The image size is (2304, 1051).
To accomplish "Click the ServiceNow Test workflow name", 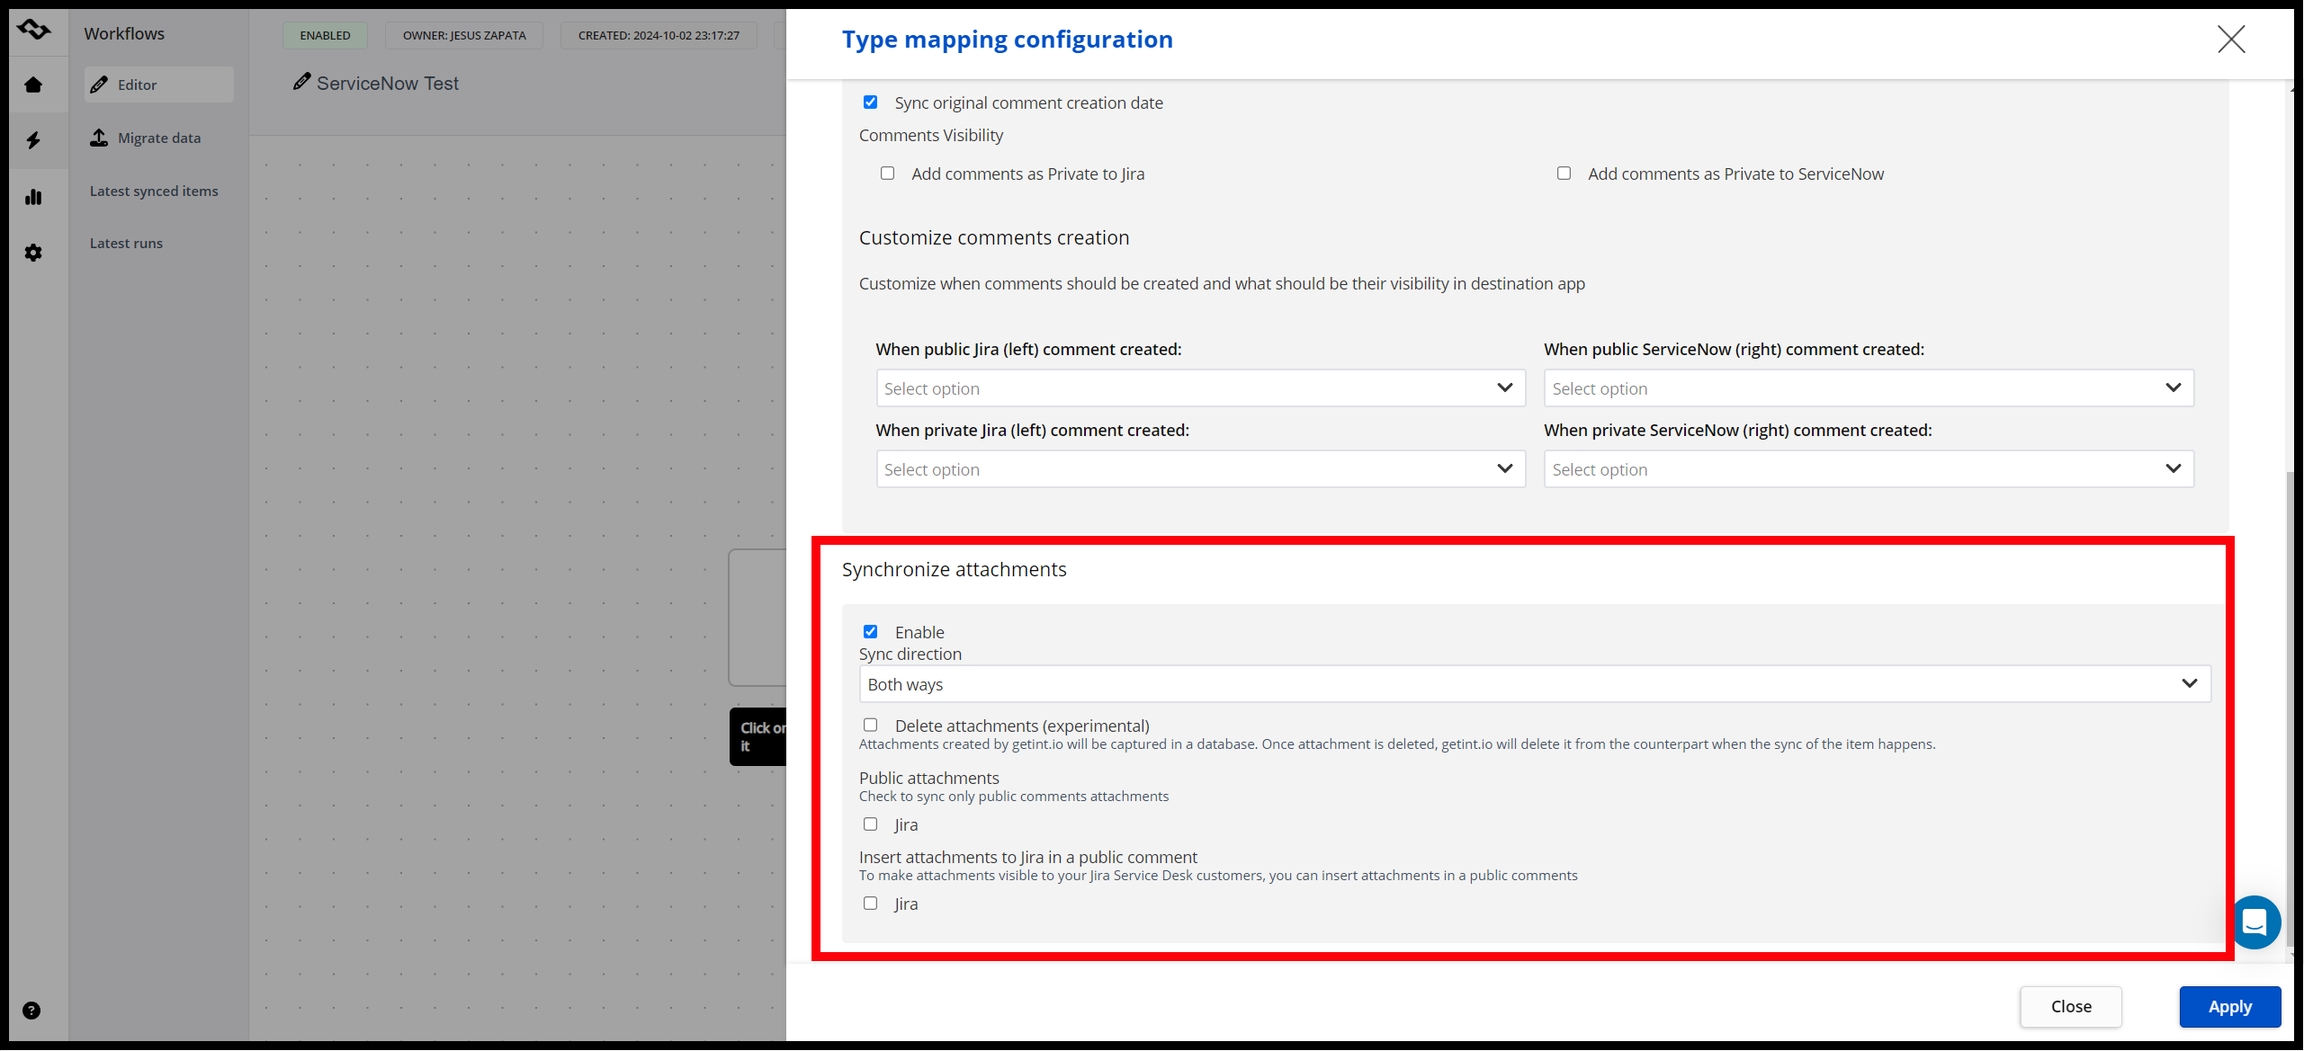I will (388, 83).
